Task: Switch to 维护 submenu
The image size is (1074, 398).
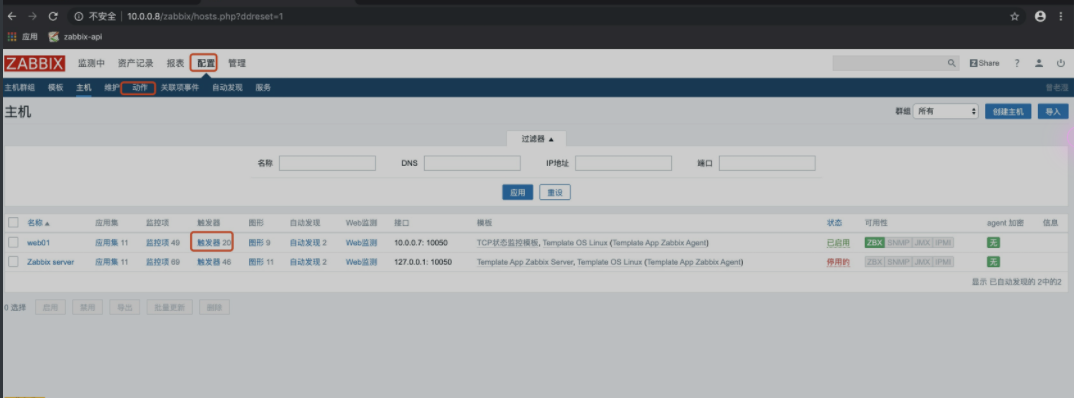Action: [112, 88]
